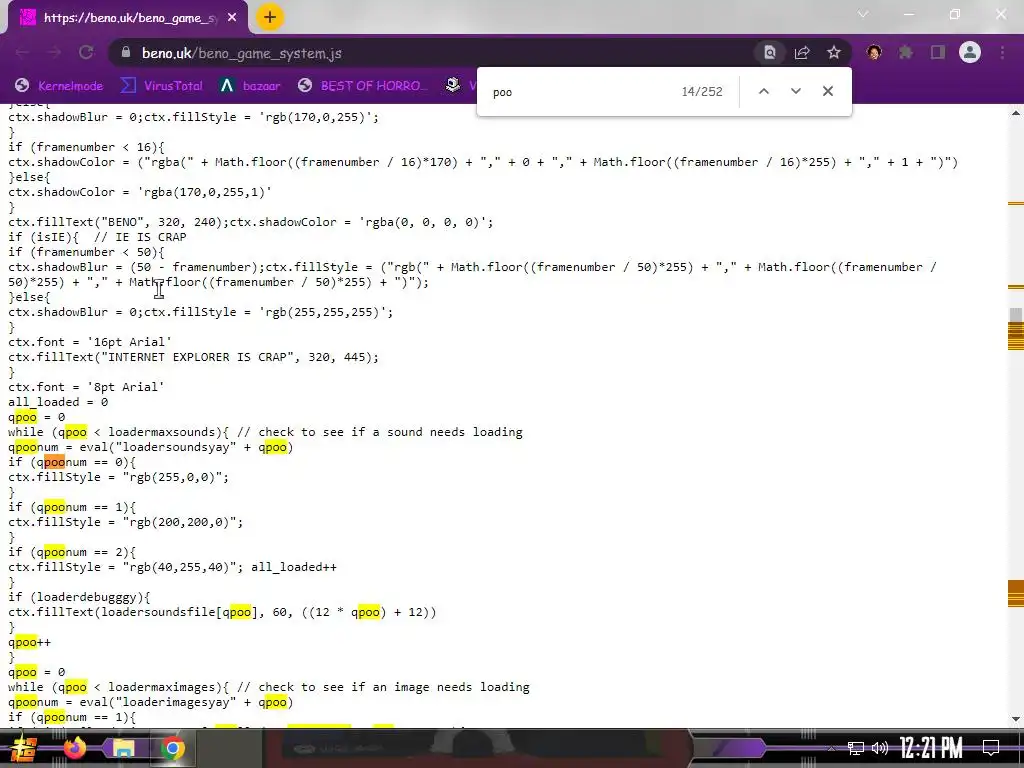The width and height of the screenshot is (1024, 768).
Task: Share this page using the share icon
Action: pyautogui.click(x=802, y=53)
